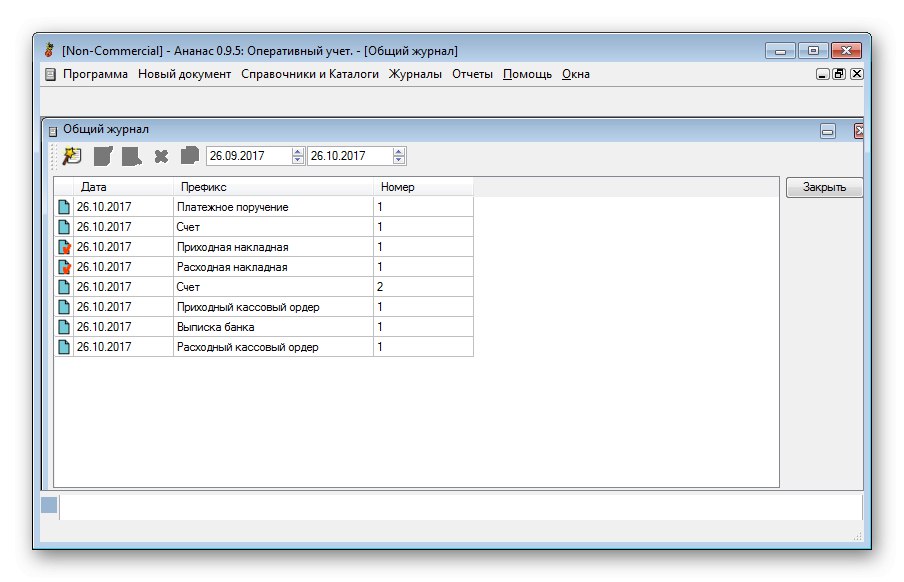
Task: Decrease the start date with down arrow
Action: pyautogui.click(x=297, y=160)
